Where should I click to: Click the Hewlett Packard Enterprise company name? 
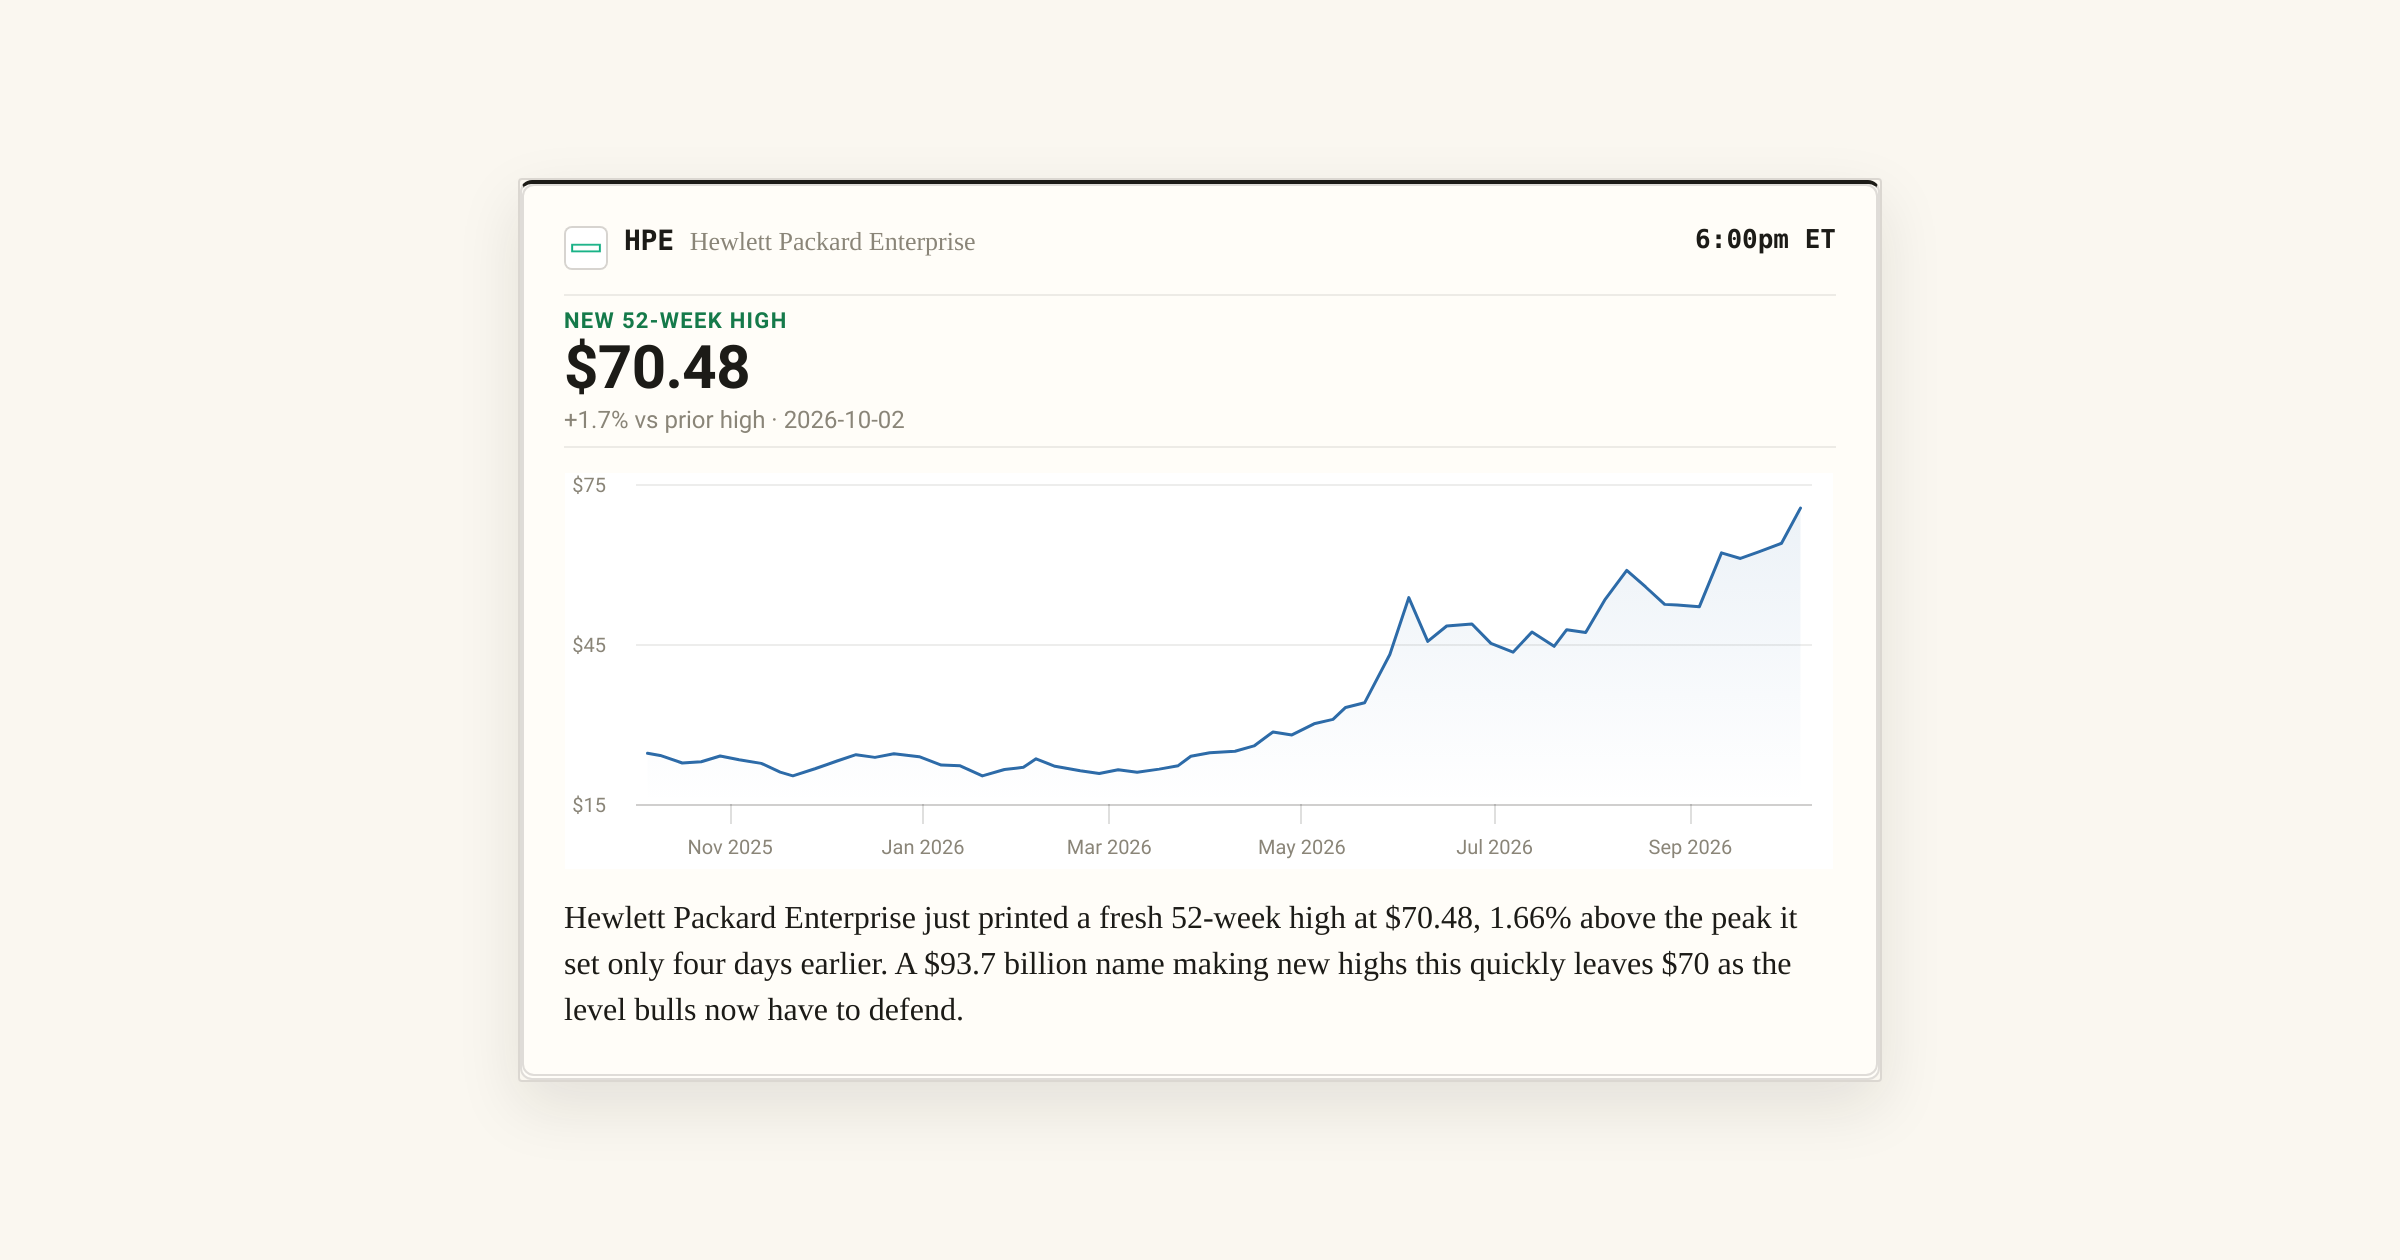pos(832,242)
